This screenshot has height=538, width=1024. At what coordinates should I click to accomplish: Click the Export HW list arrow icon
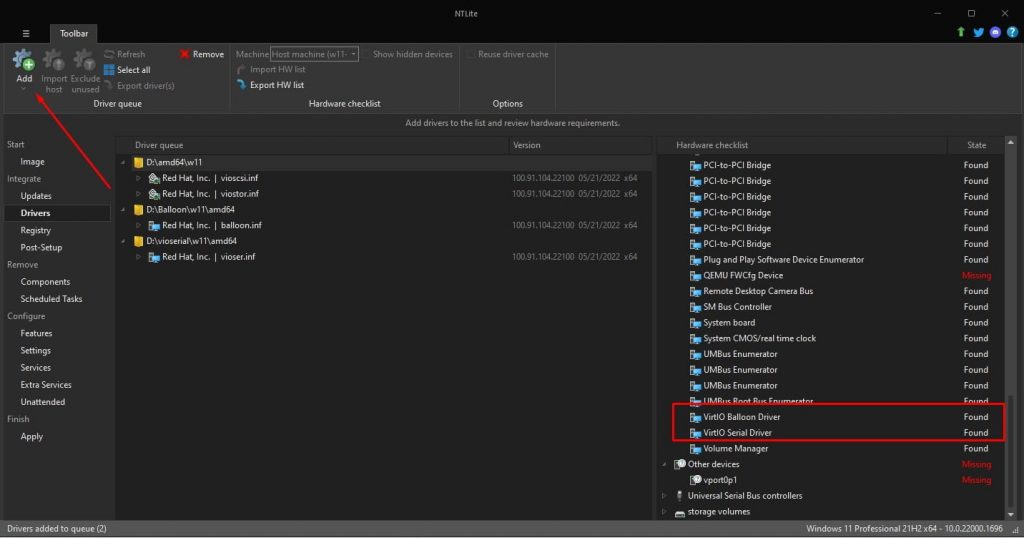coord(241,85)
